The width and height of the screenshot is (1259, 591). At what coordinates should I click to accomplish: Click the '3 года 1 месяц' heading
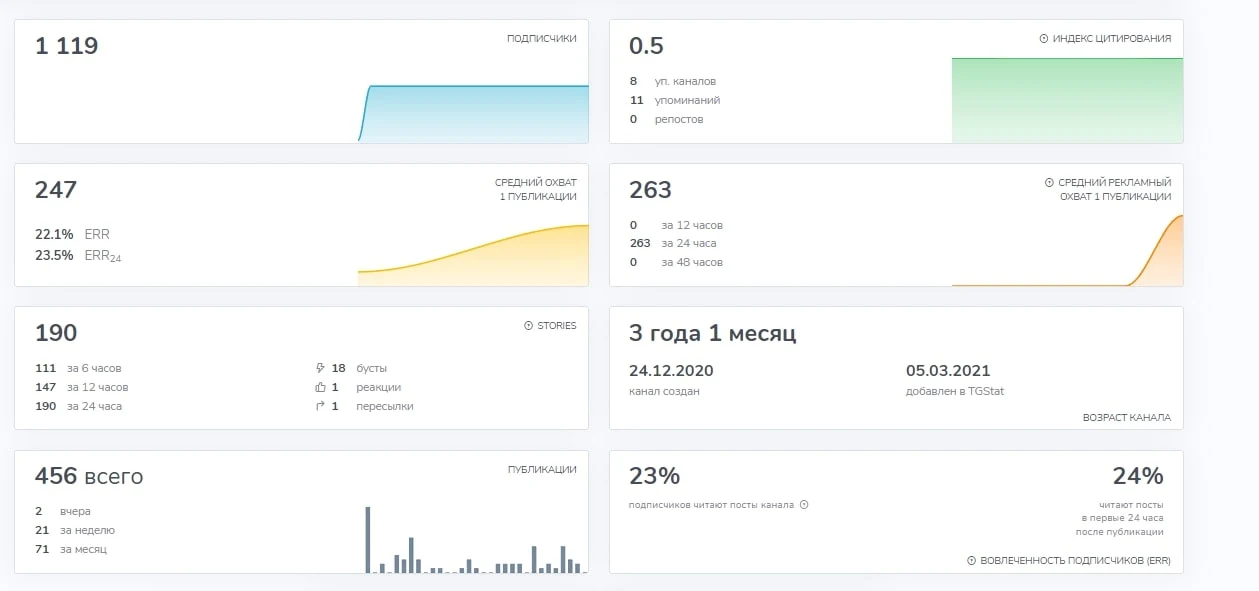click(712, 334)
